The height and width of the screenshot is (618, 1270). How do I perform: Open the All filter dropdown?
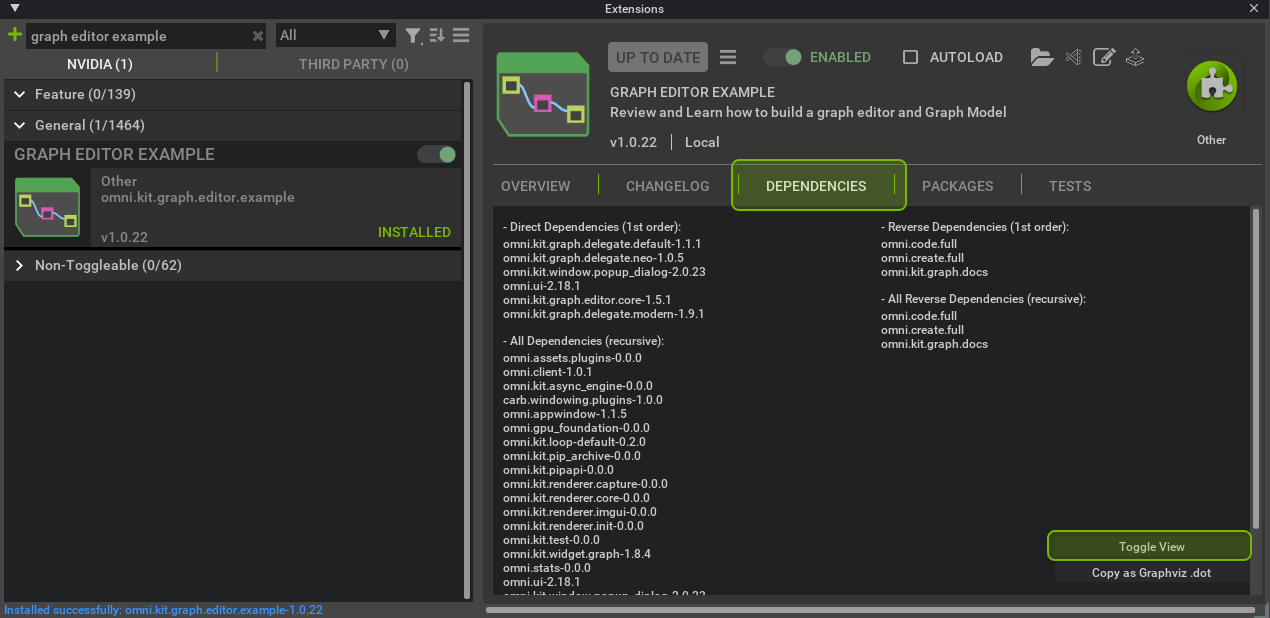coord(335,35)
